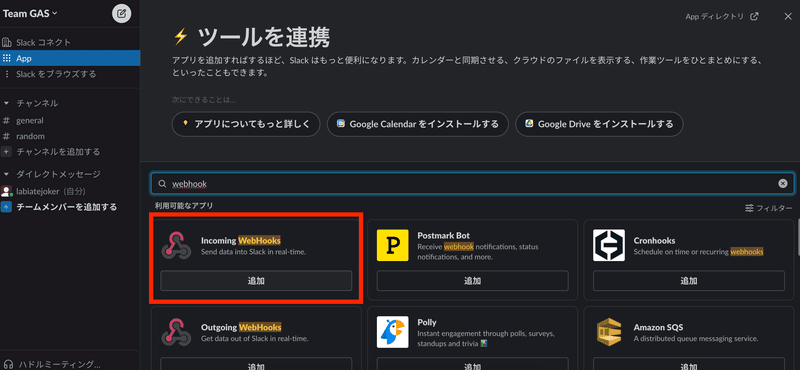Click the three-dot browse icon
The height and width of the screenshot is (370, 800).
6,74
